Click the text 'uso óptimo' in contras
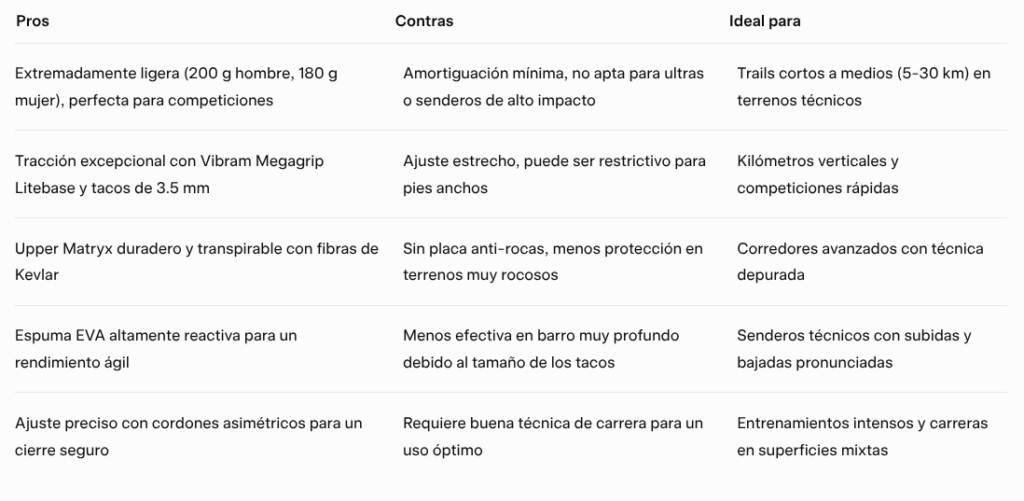Screen dimensions: 1024x501 point(443,451)
